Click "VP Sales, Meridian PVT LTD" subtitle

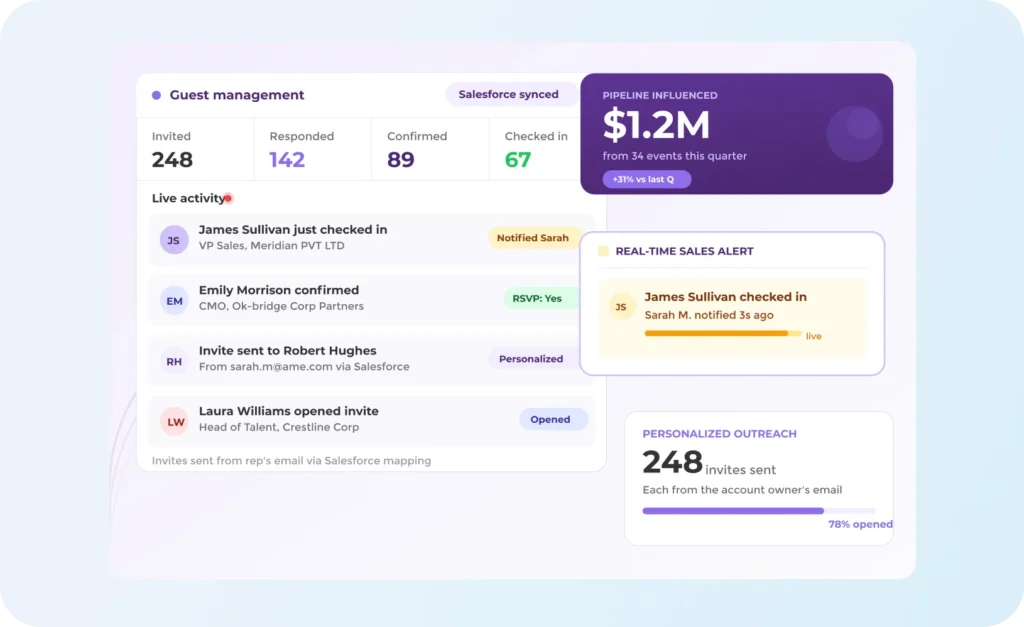click(x=272, y=246)
